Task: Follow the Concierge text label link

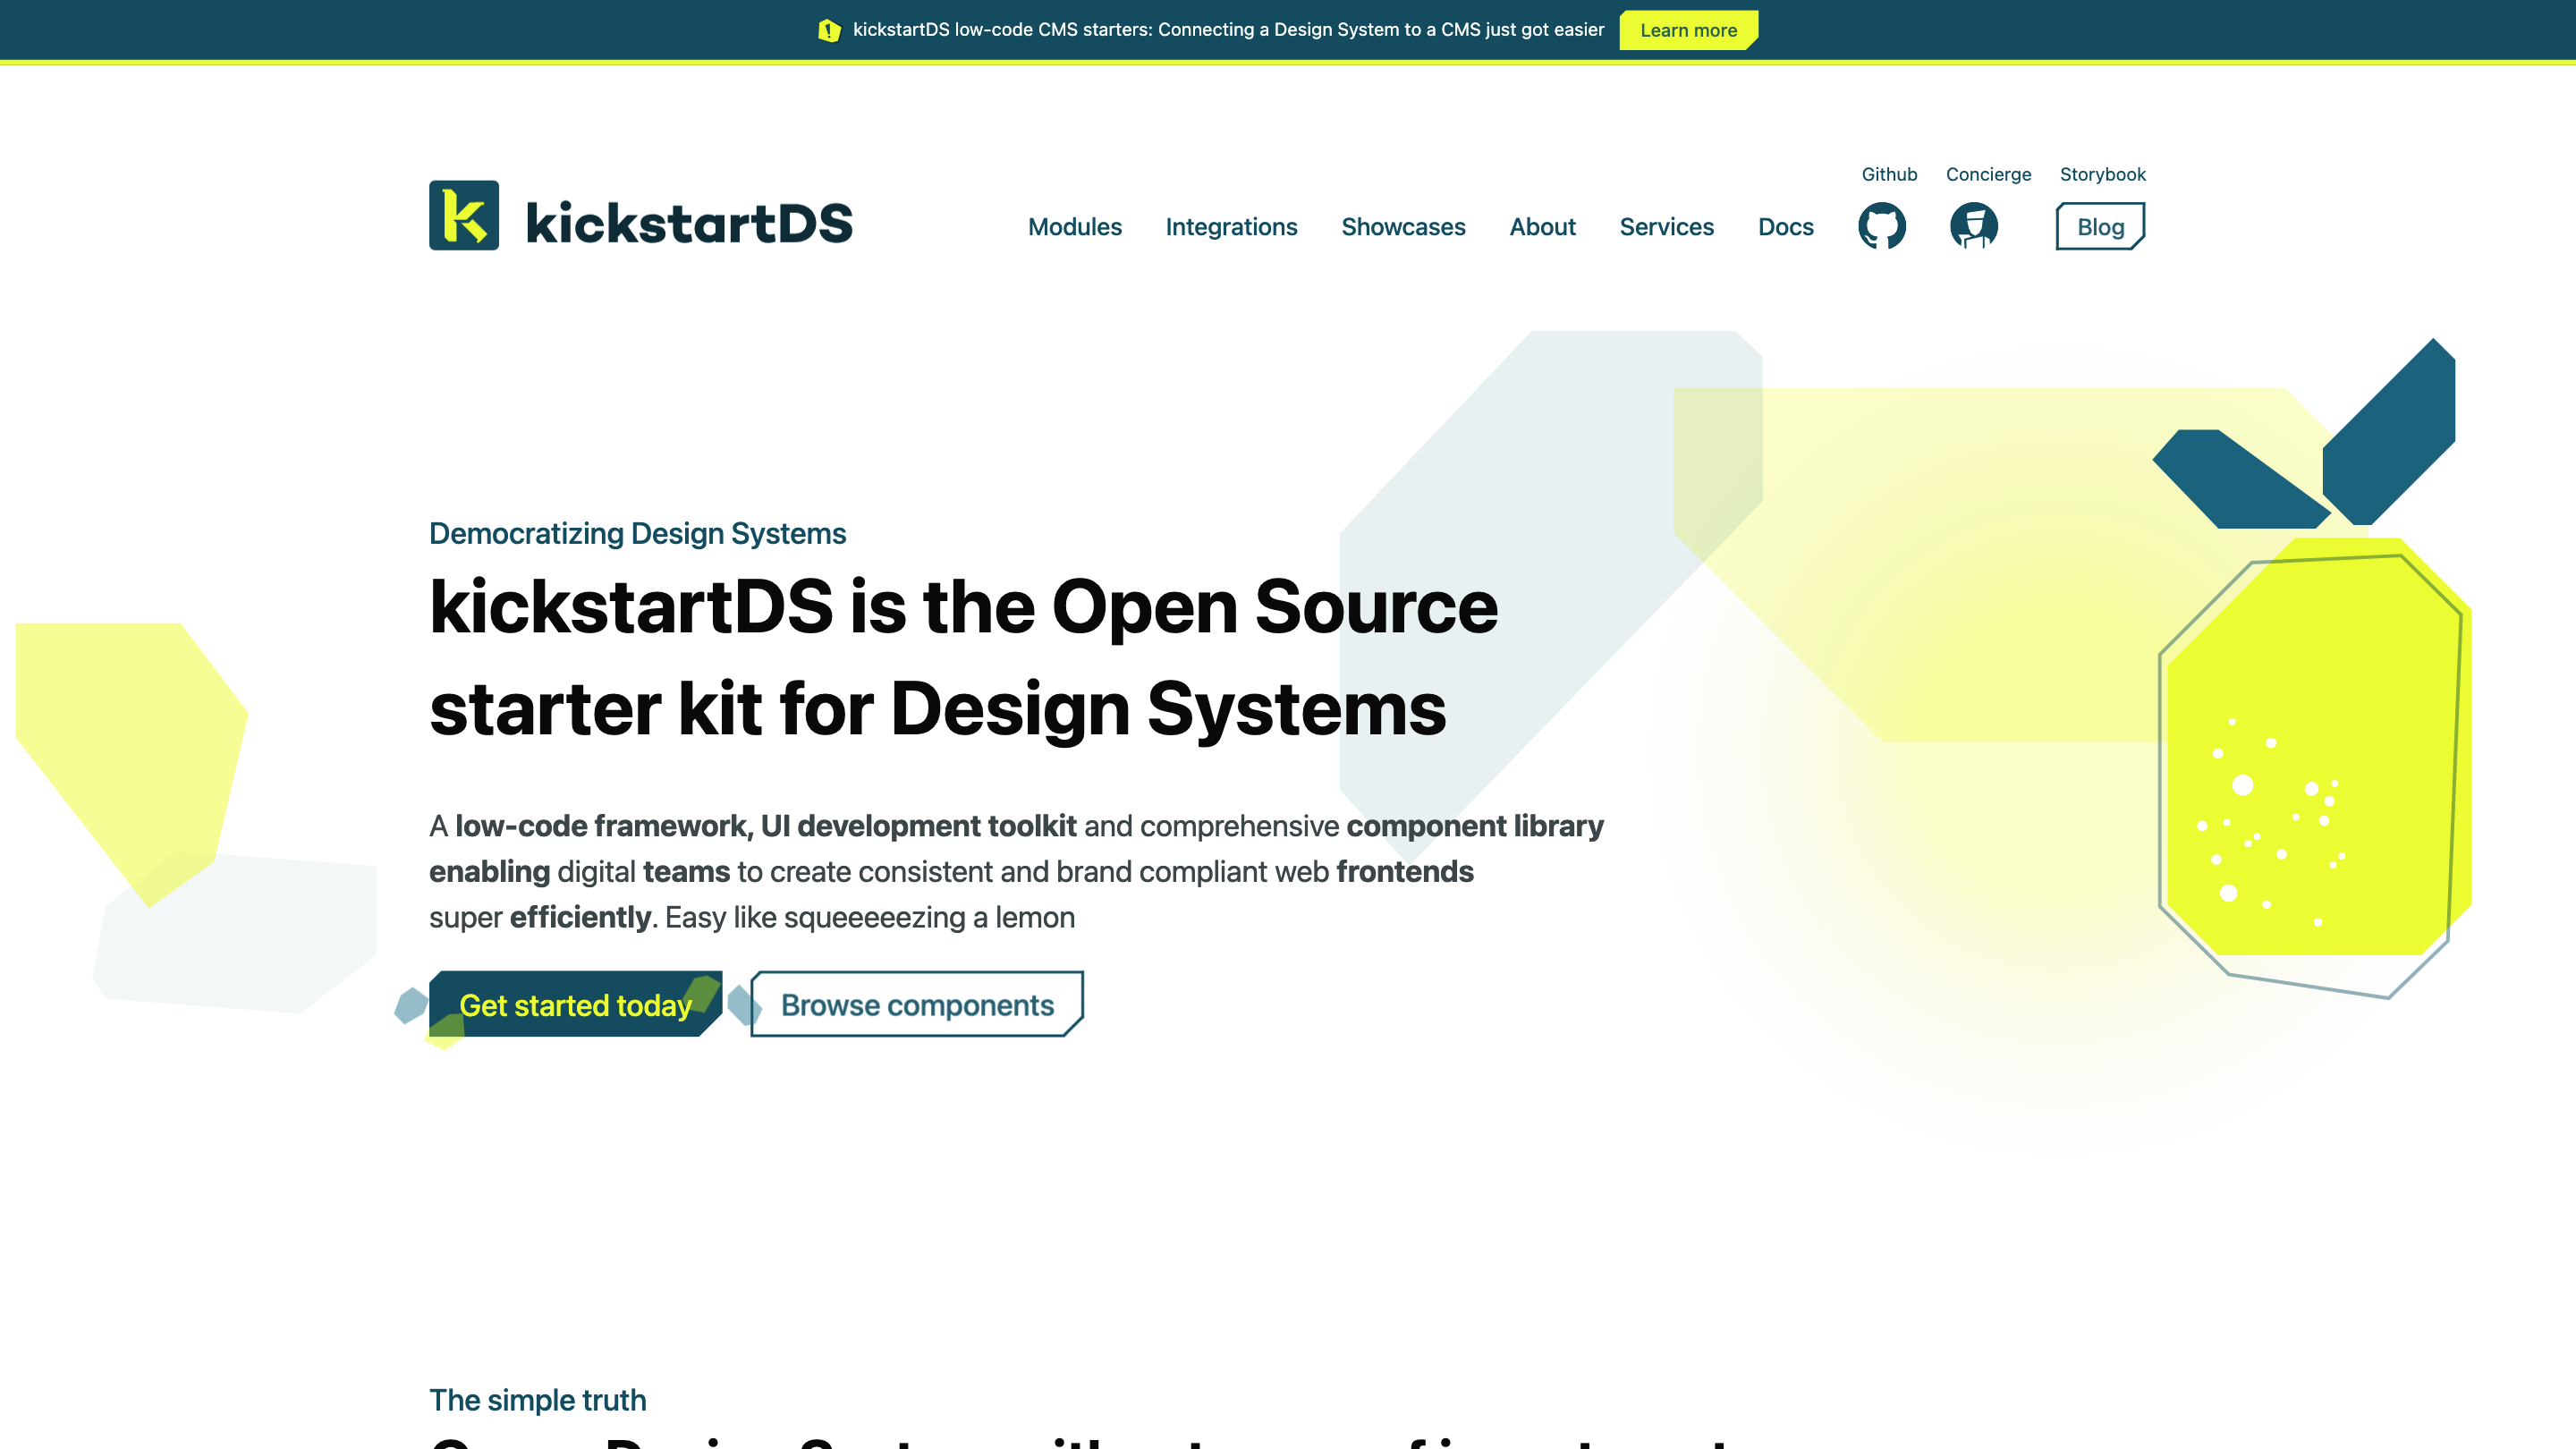Action: pos(1988,174)
